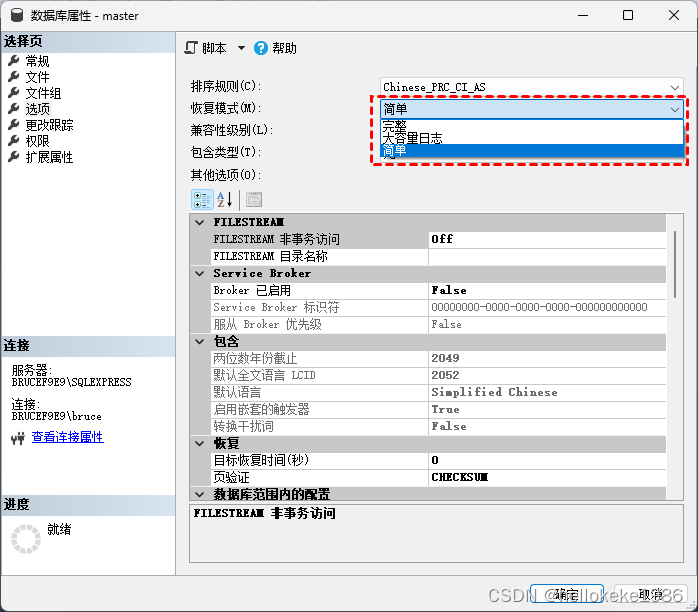
Task: Select the 两位数年份截止 row
Action: [438, 358]
